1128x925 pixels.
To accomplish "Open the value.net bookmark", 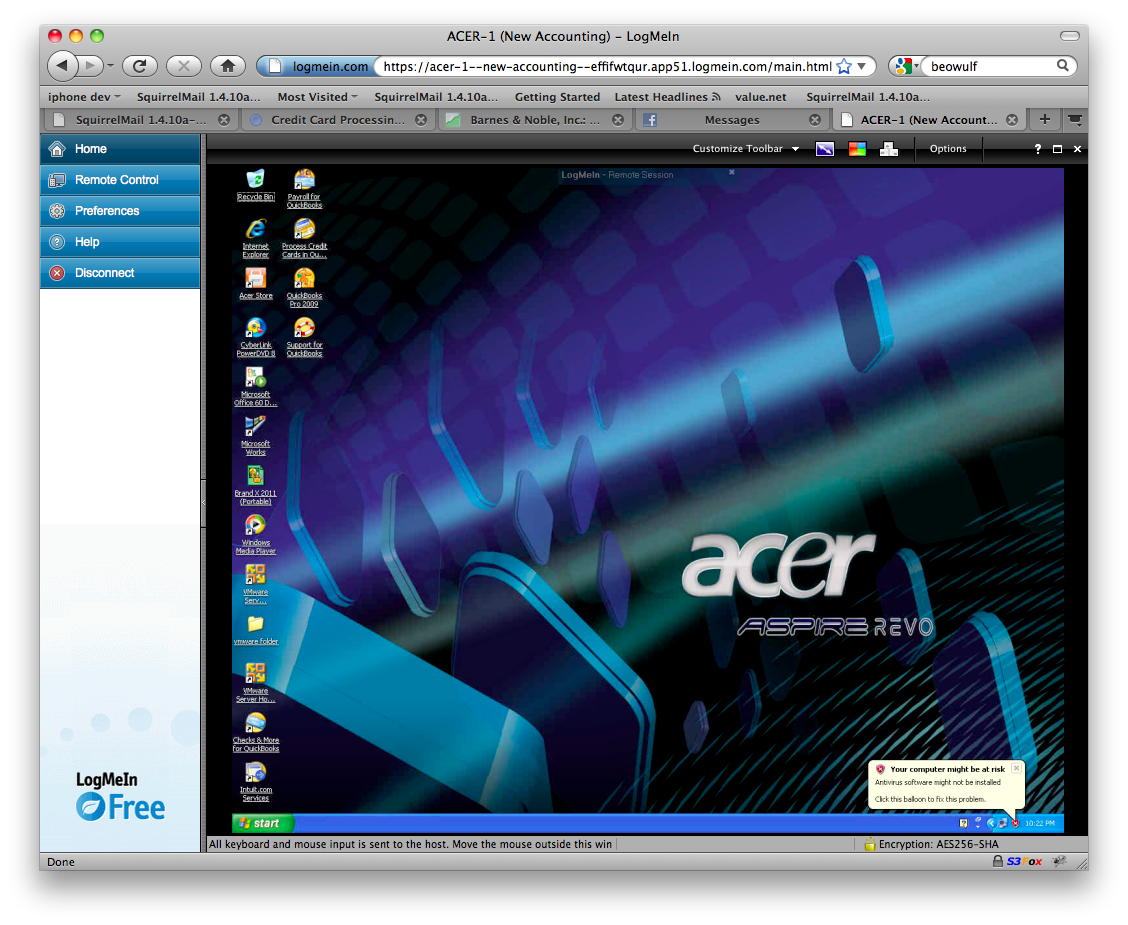I will click(760, 96).
